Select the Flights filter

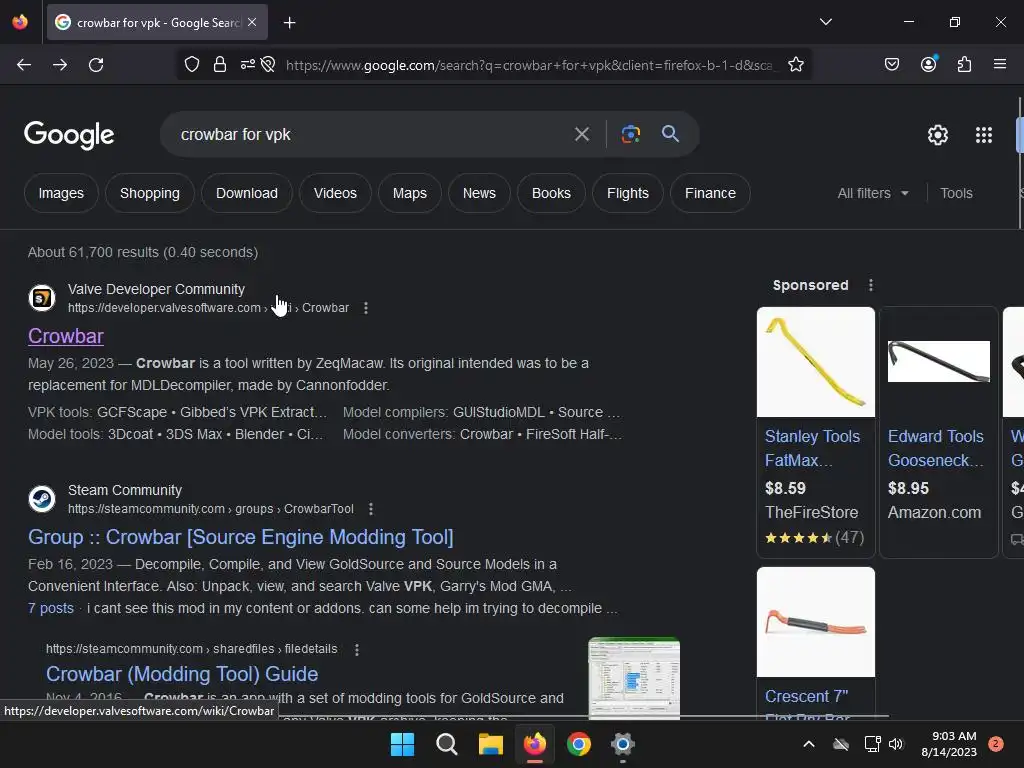[x=628, y=193]
